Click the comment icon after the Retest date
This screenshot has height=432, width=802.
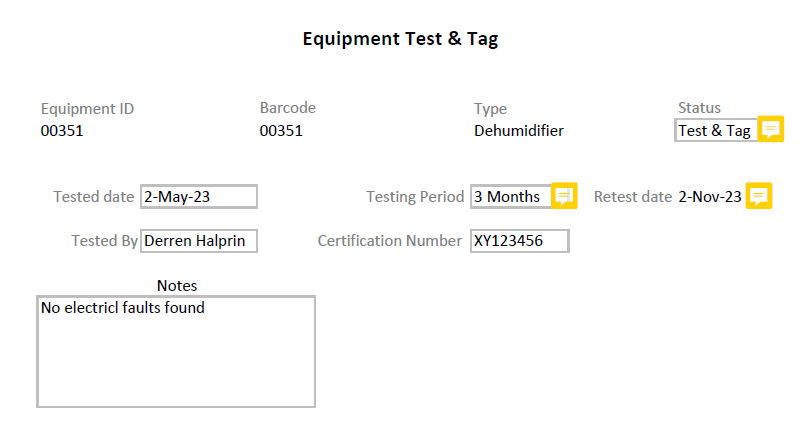pyautogui.click(x=759, y=196)
